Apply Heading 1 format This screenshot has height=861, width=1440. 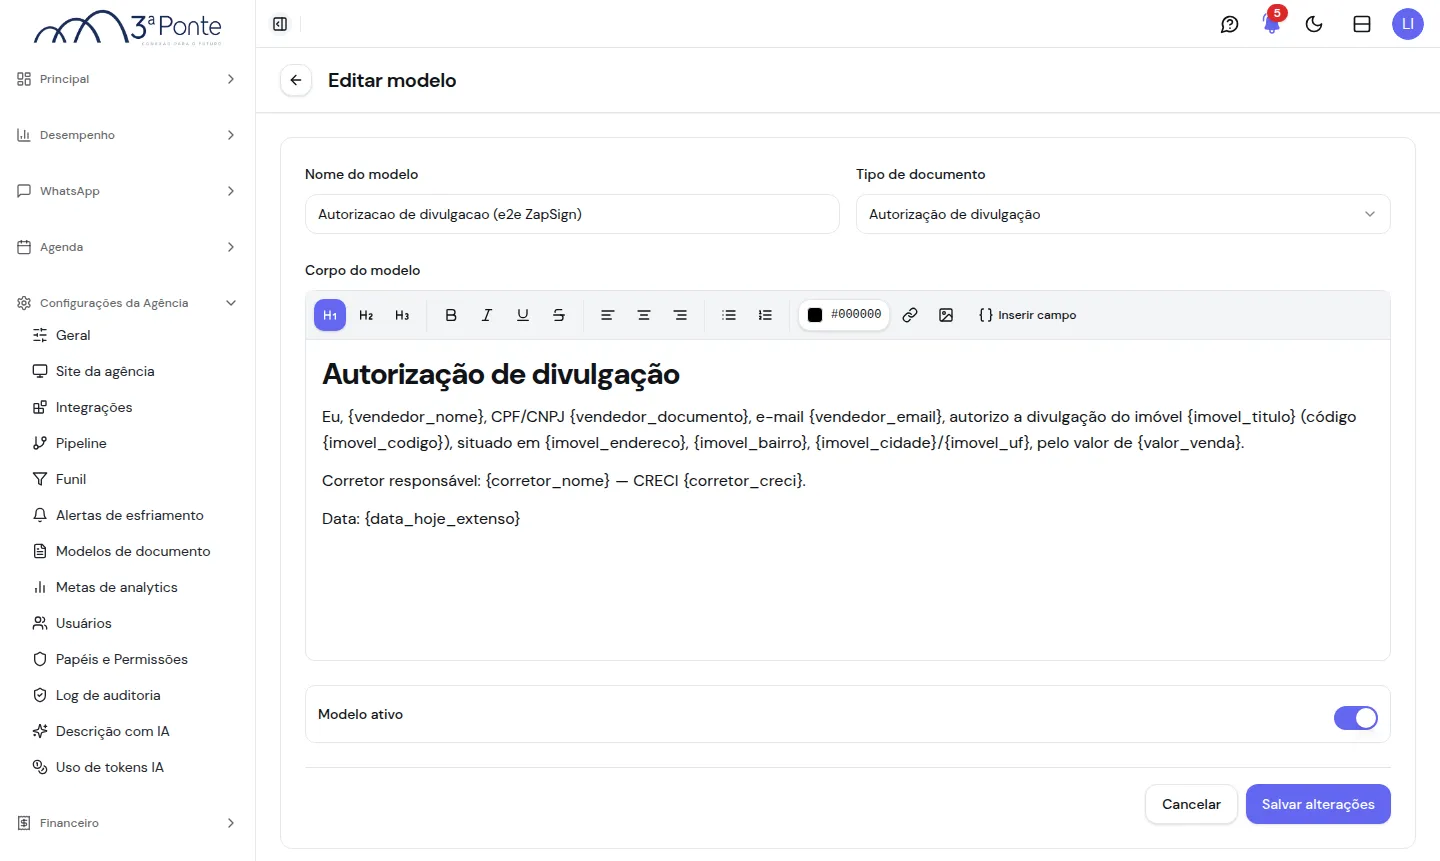pos(330,315)
